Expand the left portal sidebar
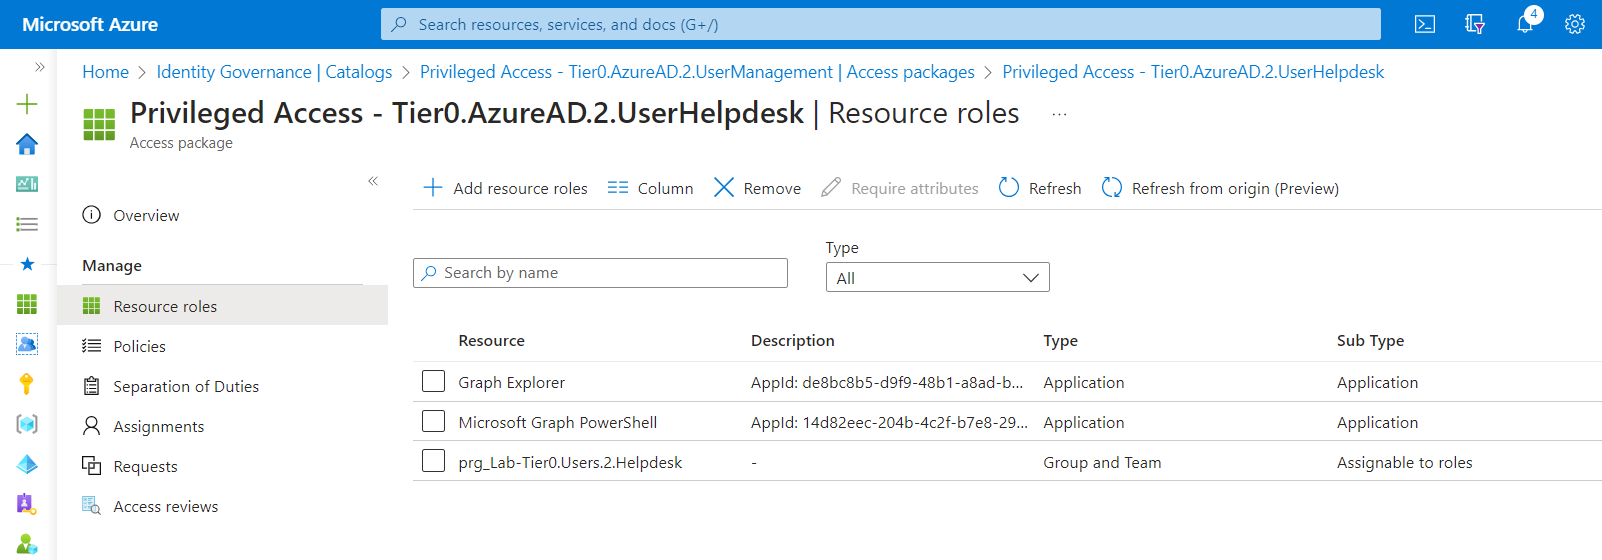 point(40,67)
